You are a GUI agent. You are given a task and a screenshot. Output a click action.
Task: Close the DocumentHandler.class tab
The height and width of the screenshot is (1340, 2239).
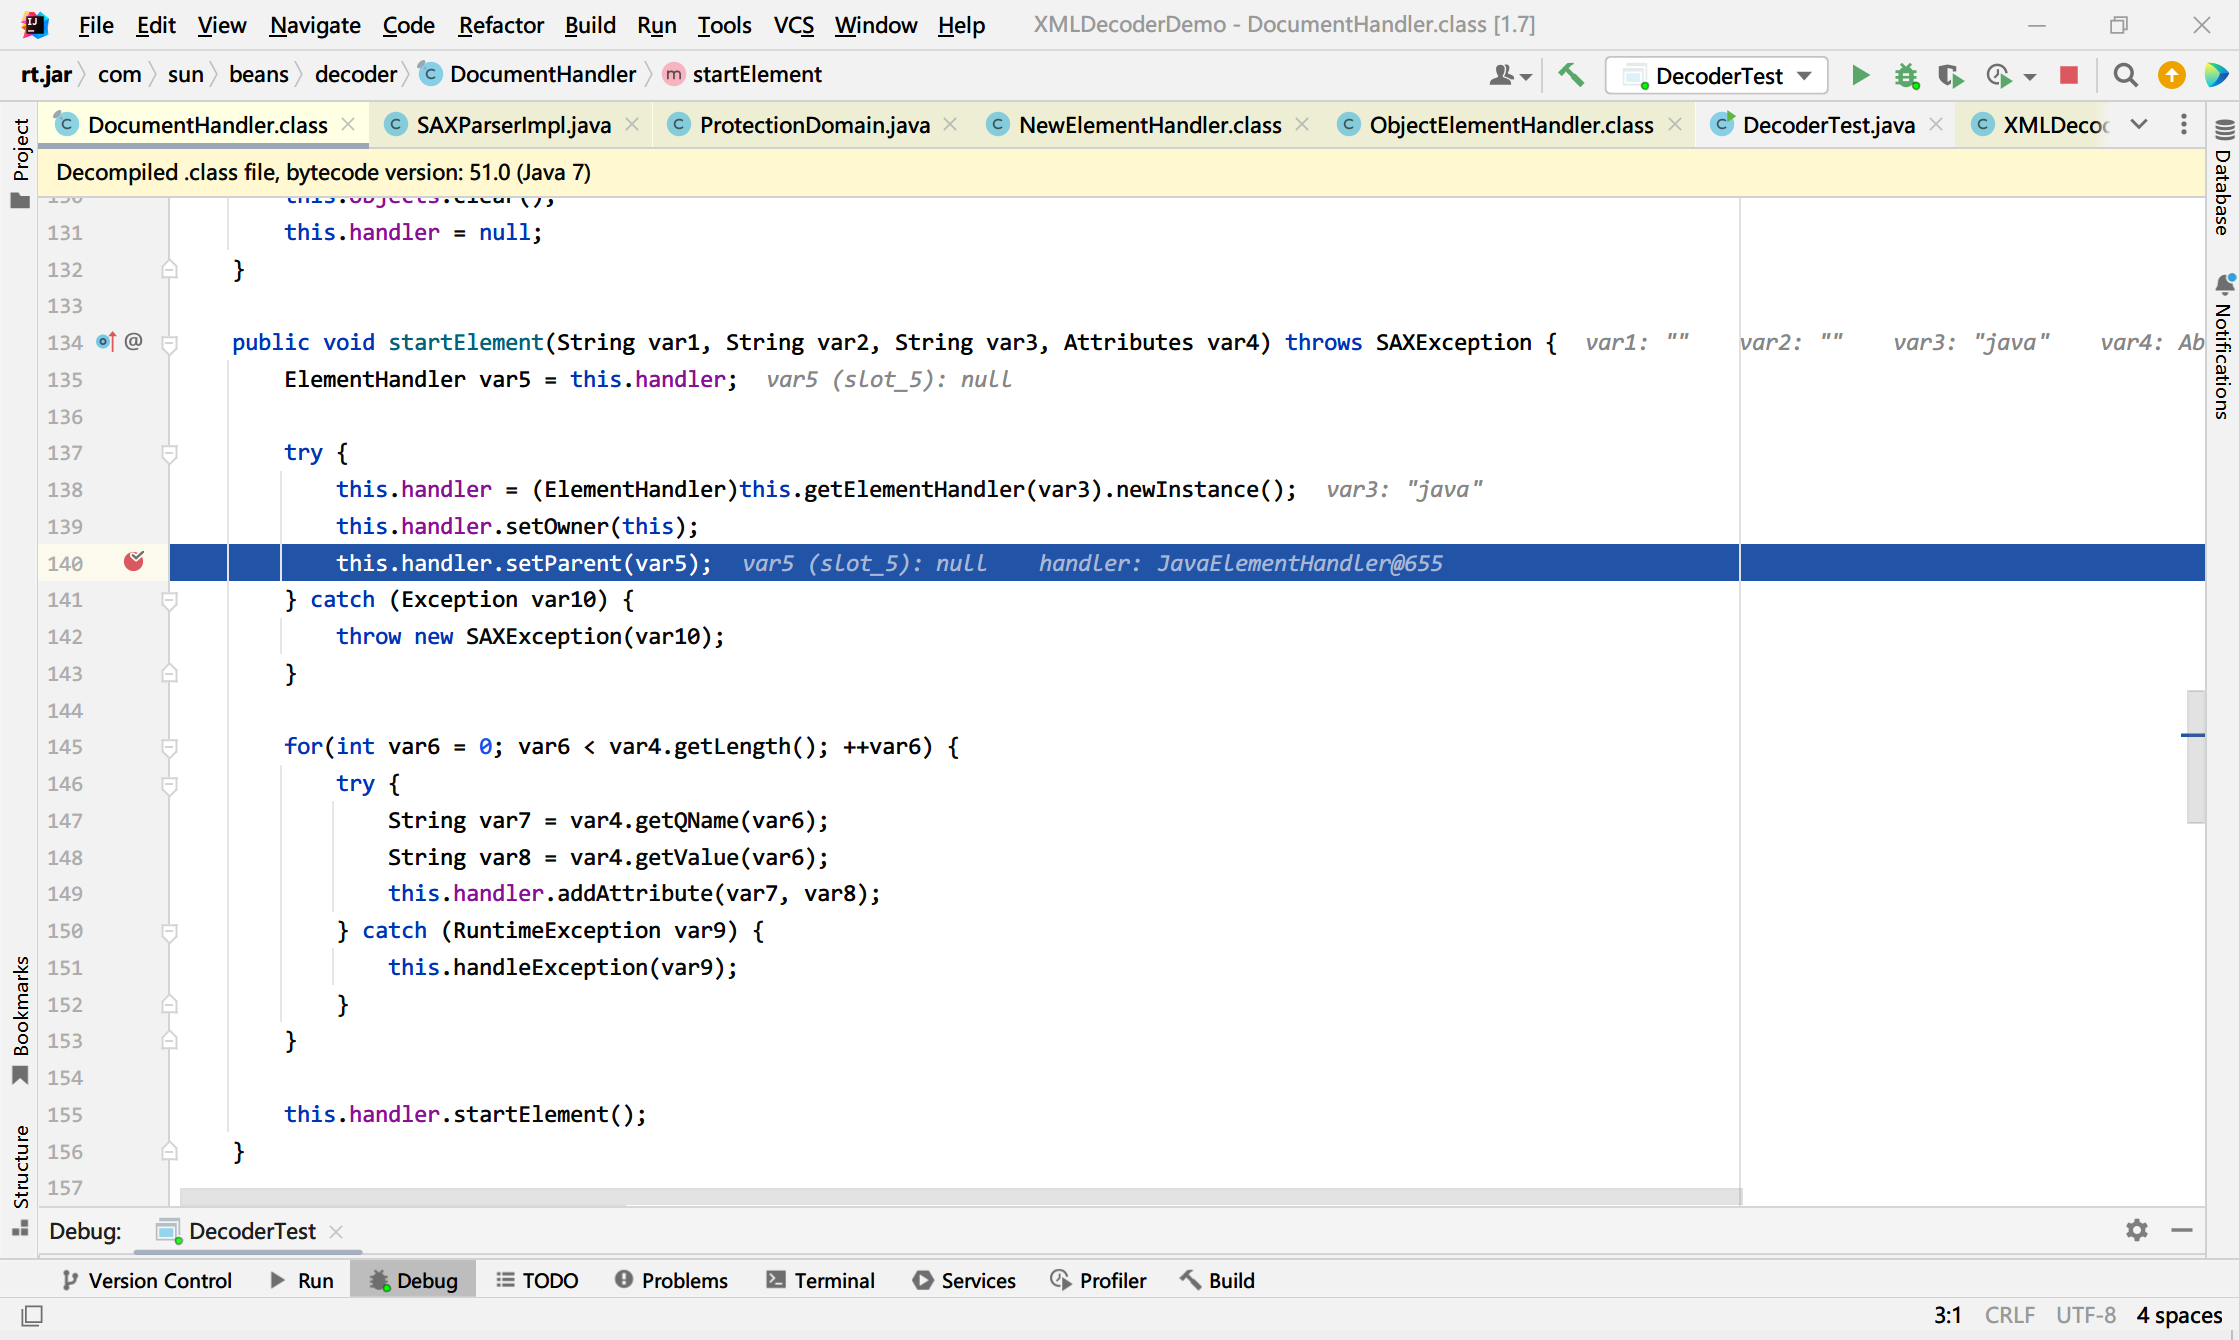348,124
